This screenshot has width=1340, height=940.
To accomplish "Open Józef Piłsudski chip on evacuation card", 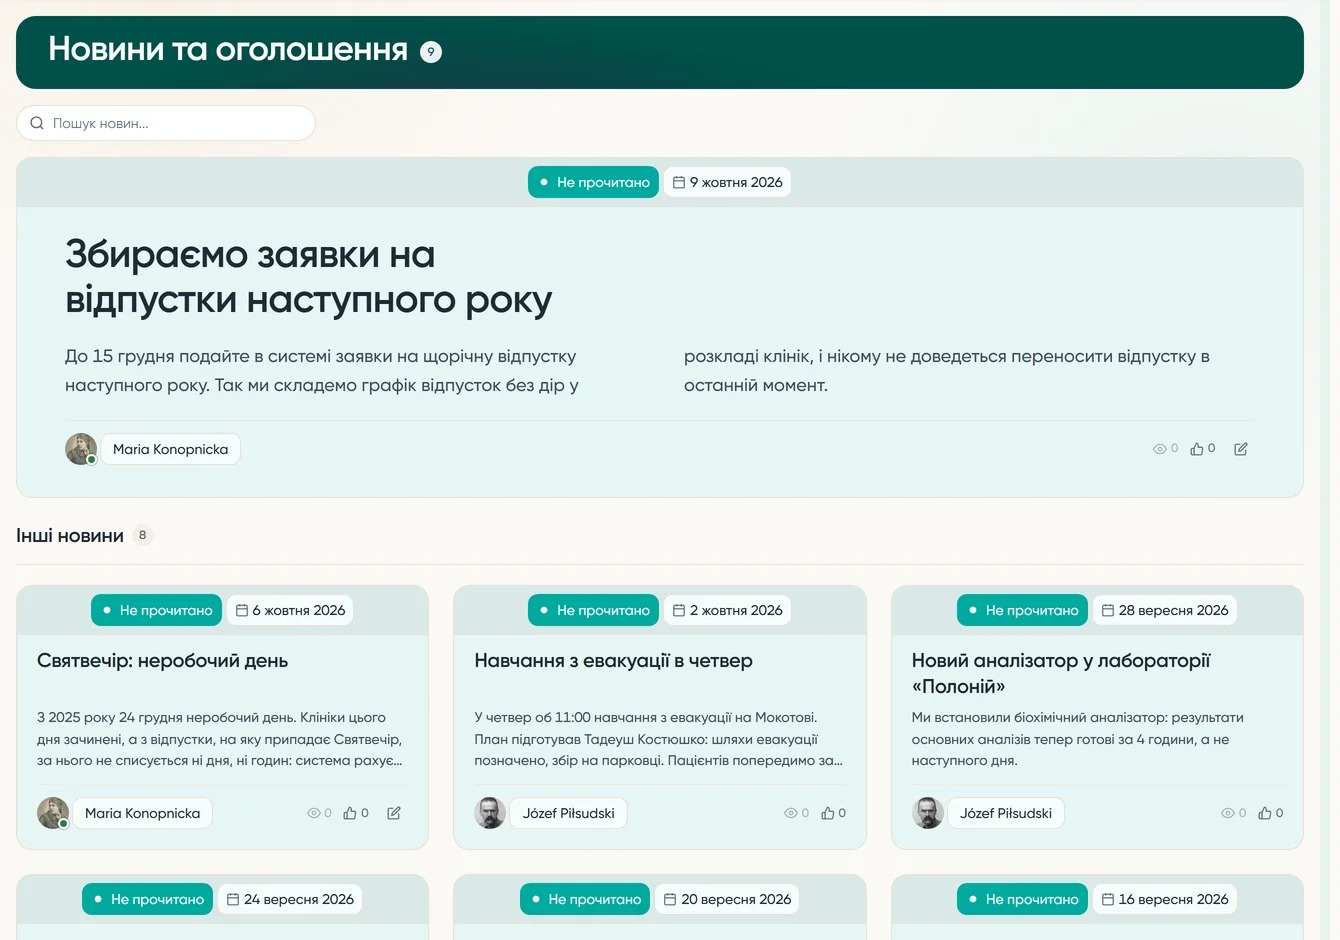I will click(x=568, y=813).
